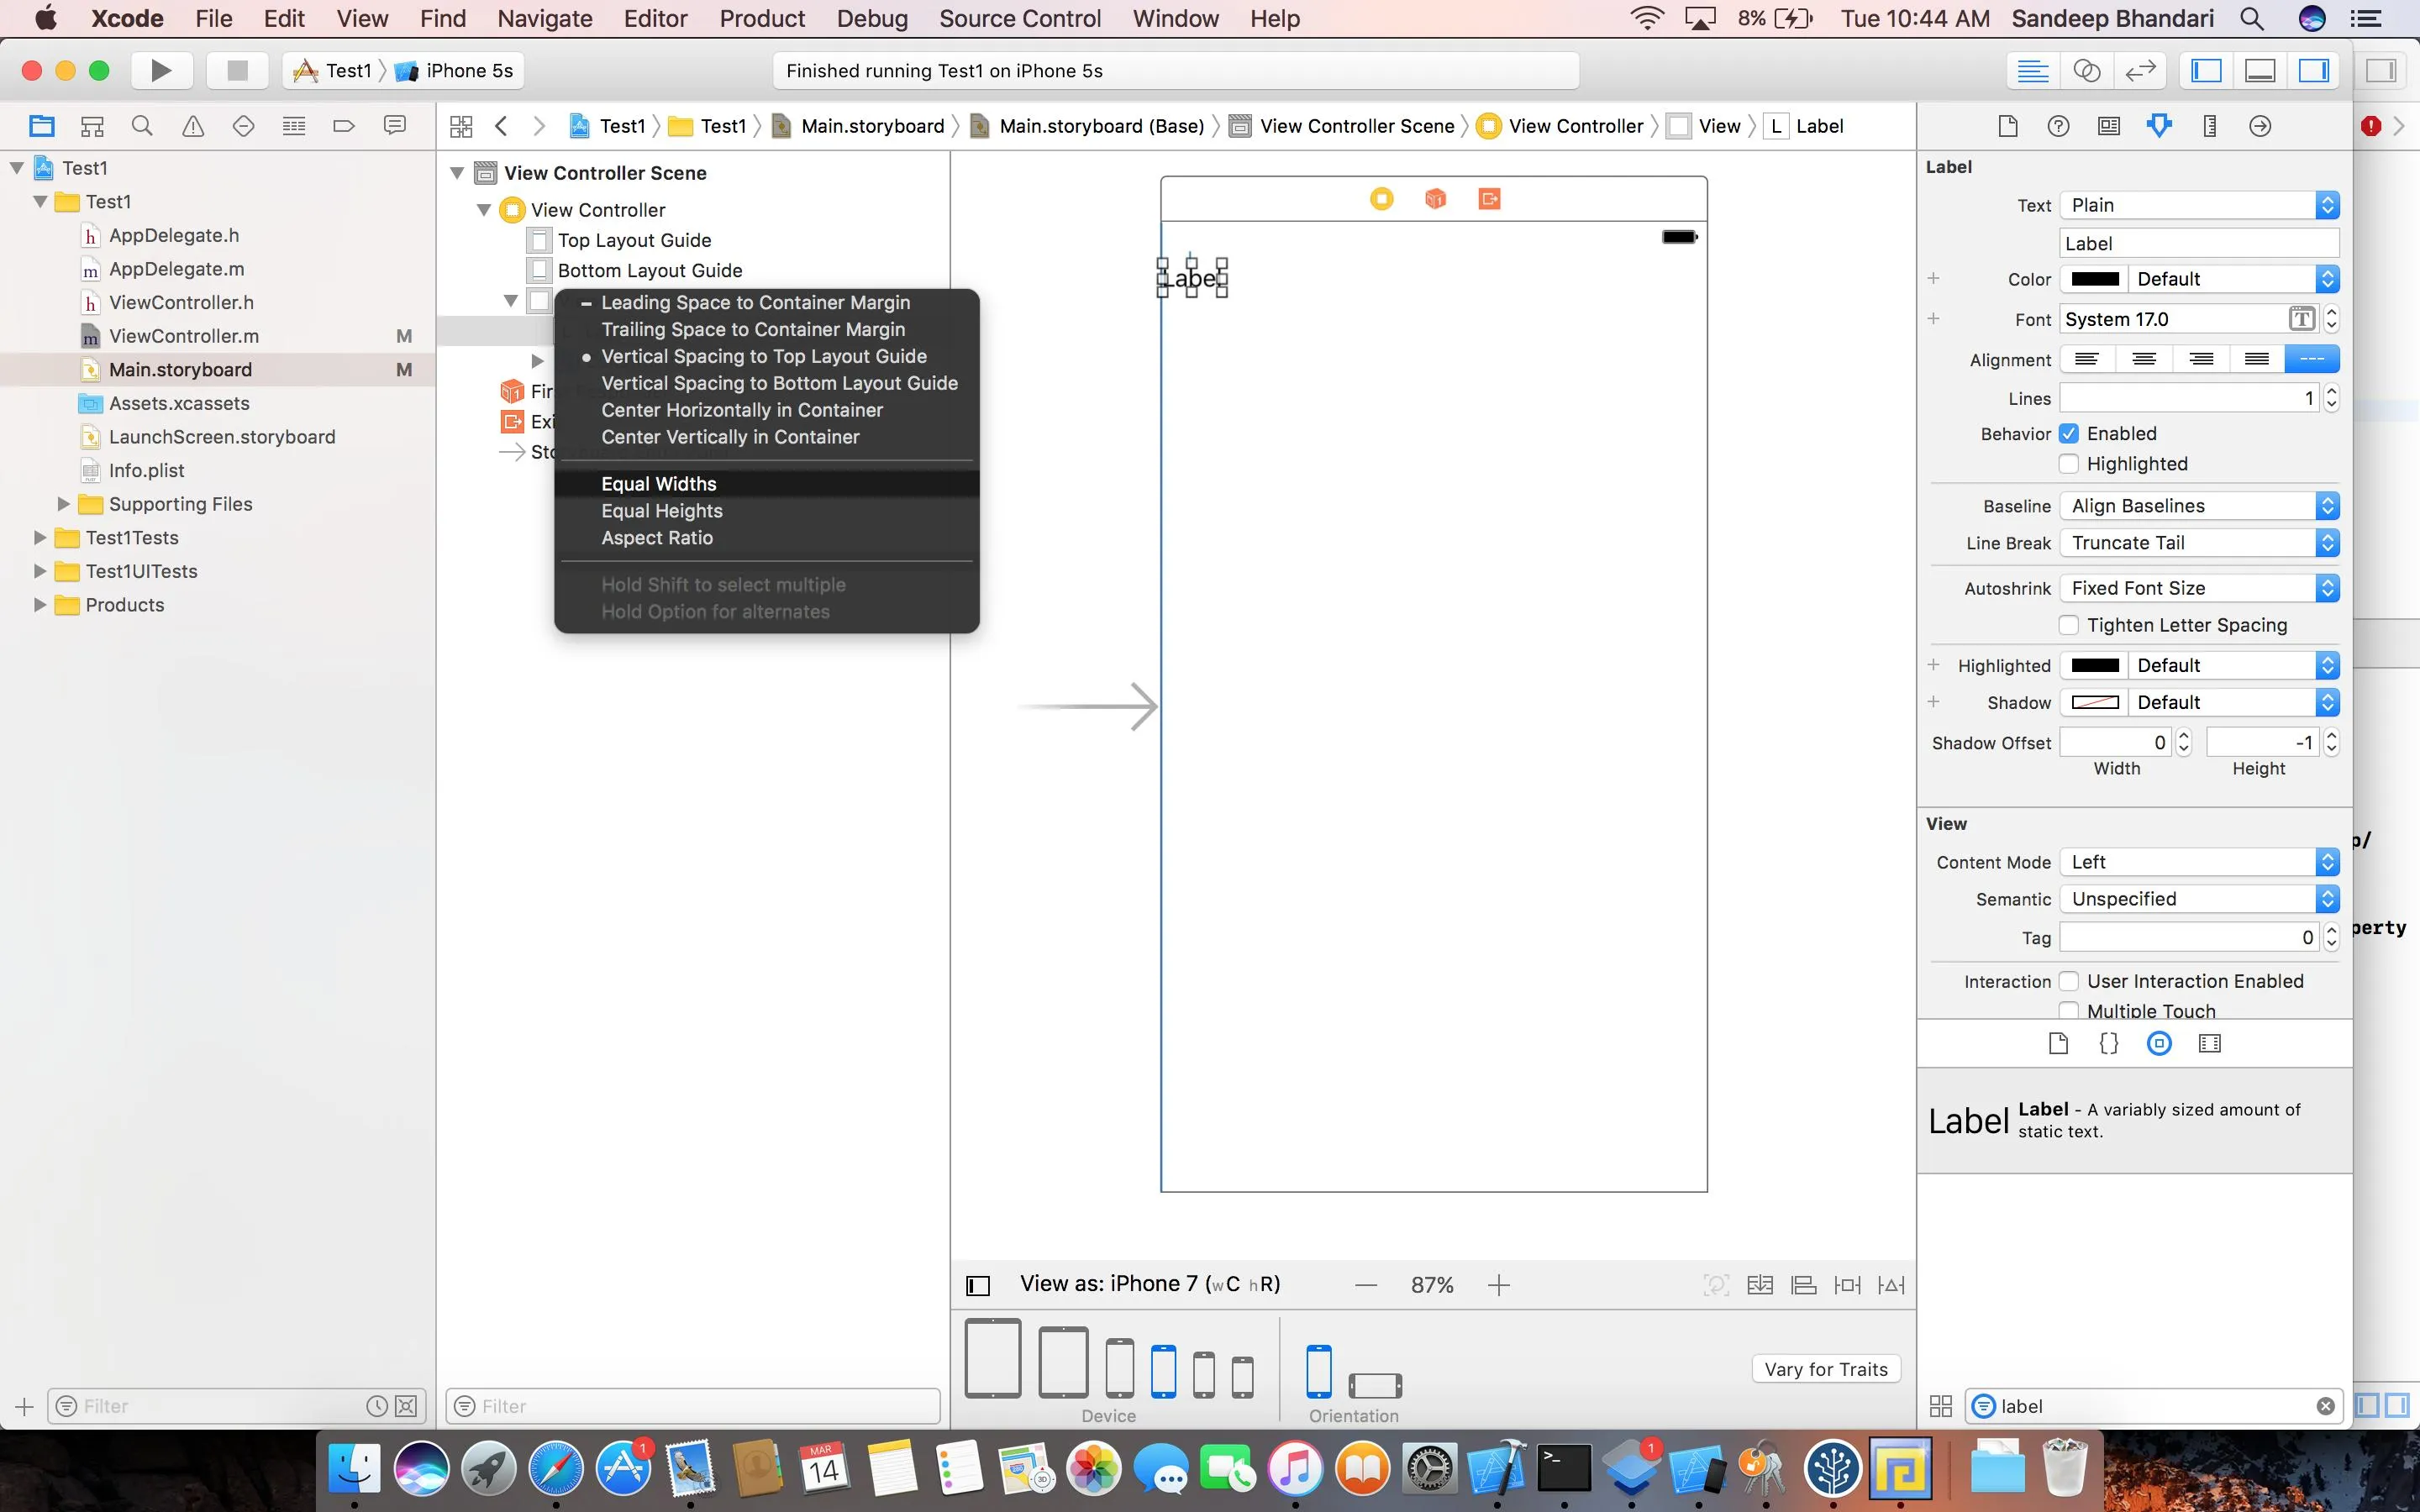Open the Content Mode dropdown

pyautogui.click(x=2198, y=862)
